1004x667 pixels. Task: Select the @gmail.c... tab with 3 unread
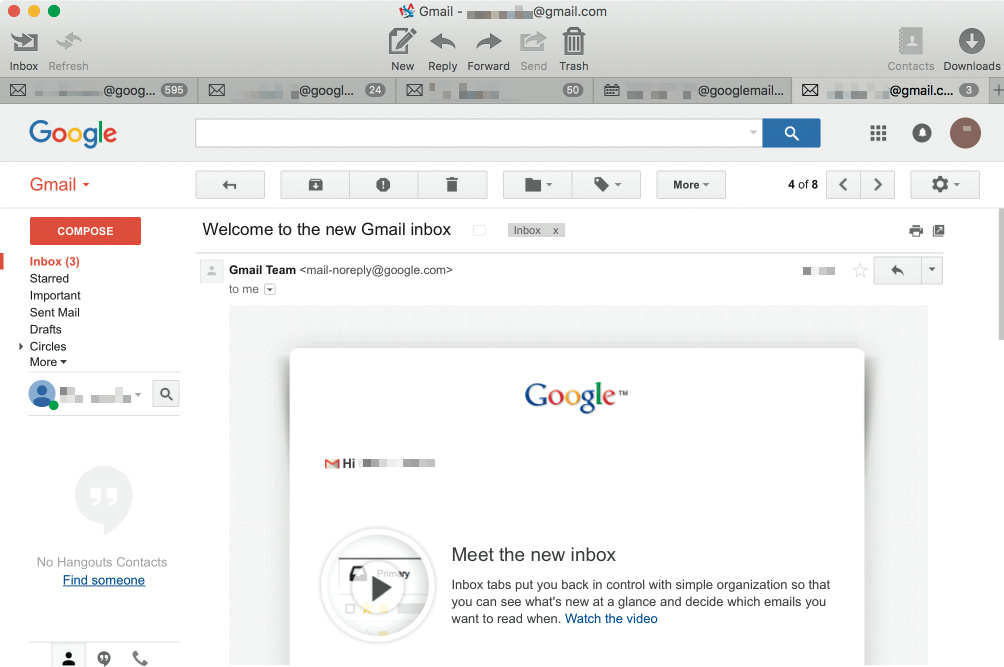[x=891, y=90]
